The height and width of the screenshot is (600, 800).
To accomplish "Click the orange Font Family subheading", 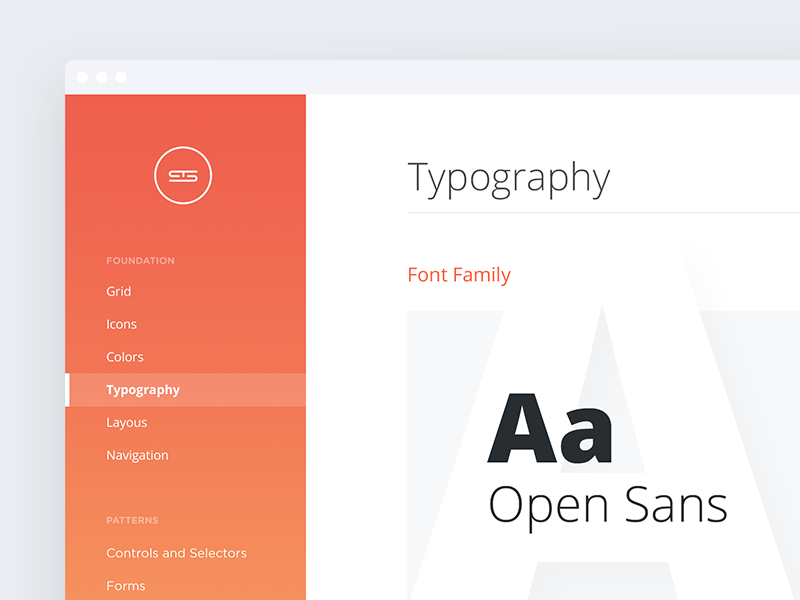I will click(459, 275).
